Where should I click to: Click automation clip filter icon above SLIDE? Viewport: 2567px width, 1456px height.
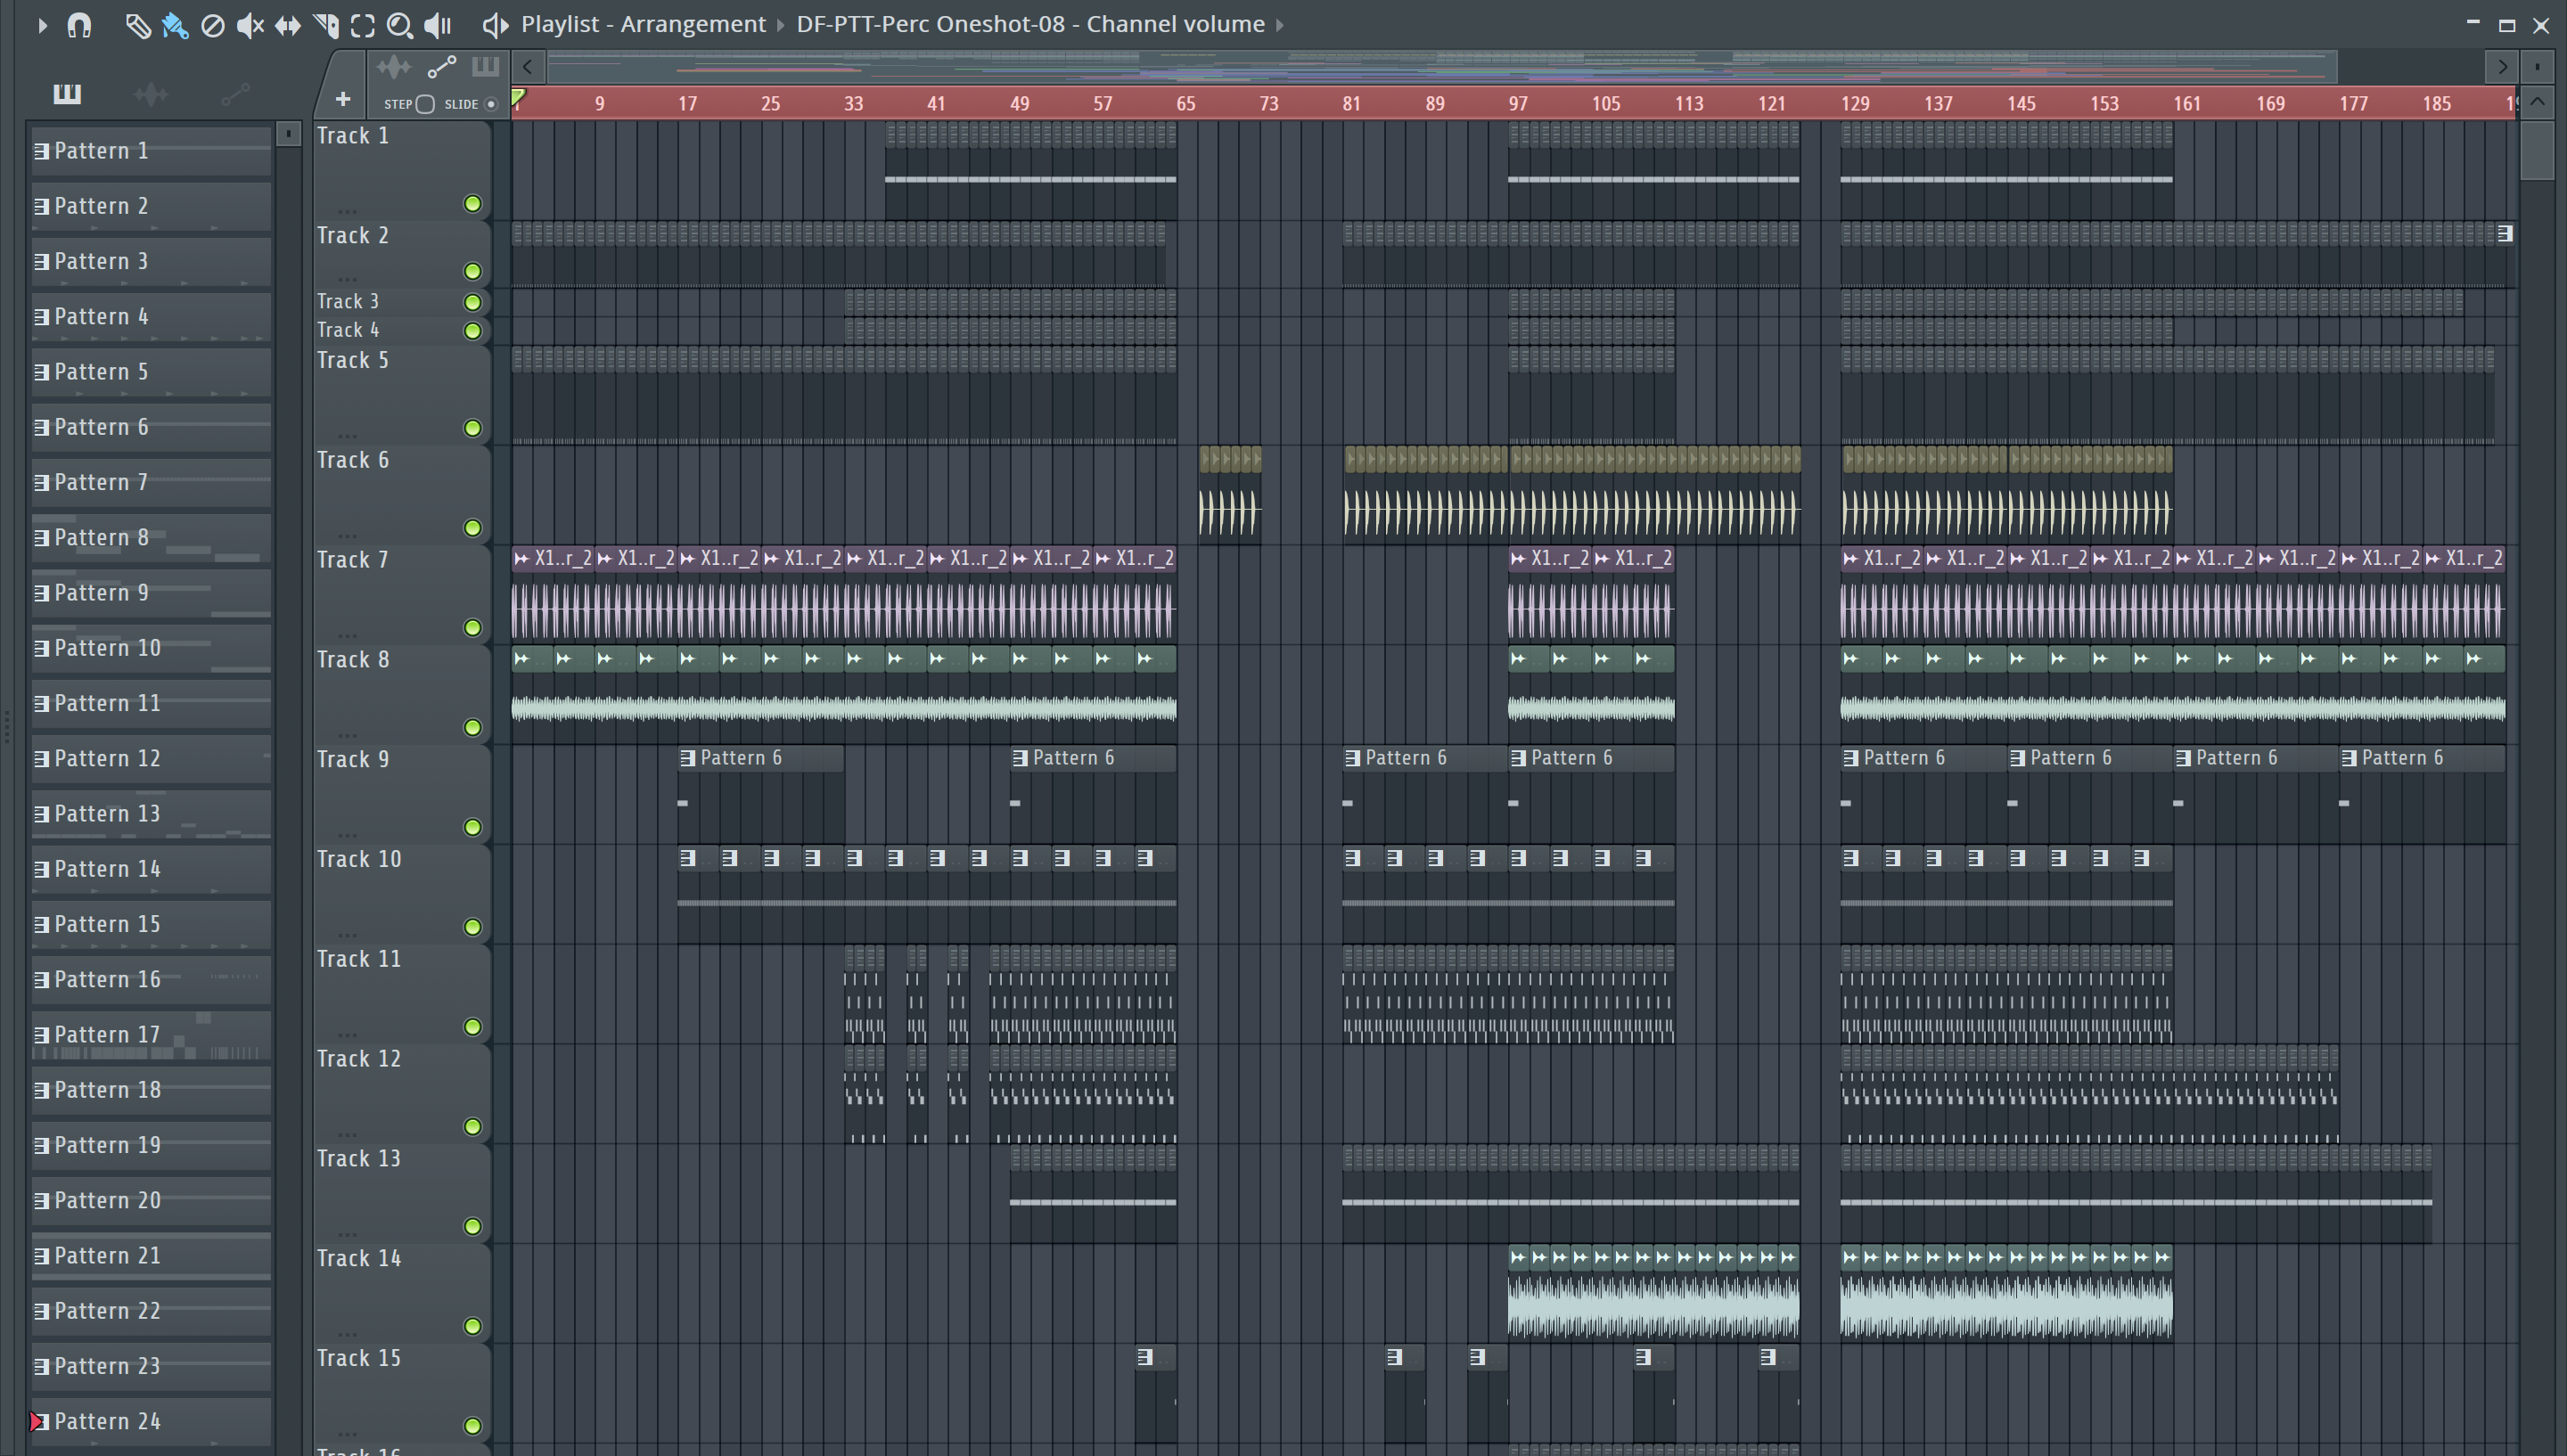(x=441, y=67)
